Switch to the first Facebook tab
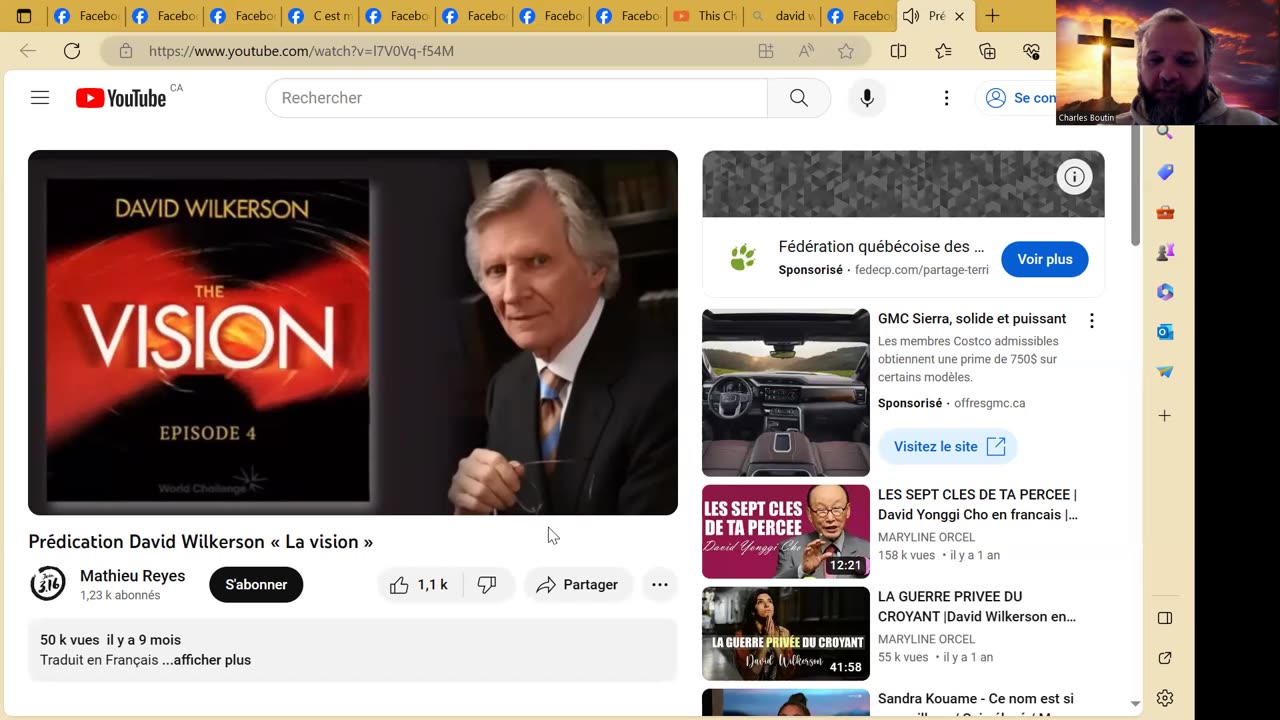The width and height of the screenshot is (1280, 720). (85, 16)
